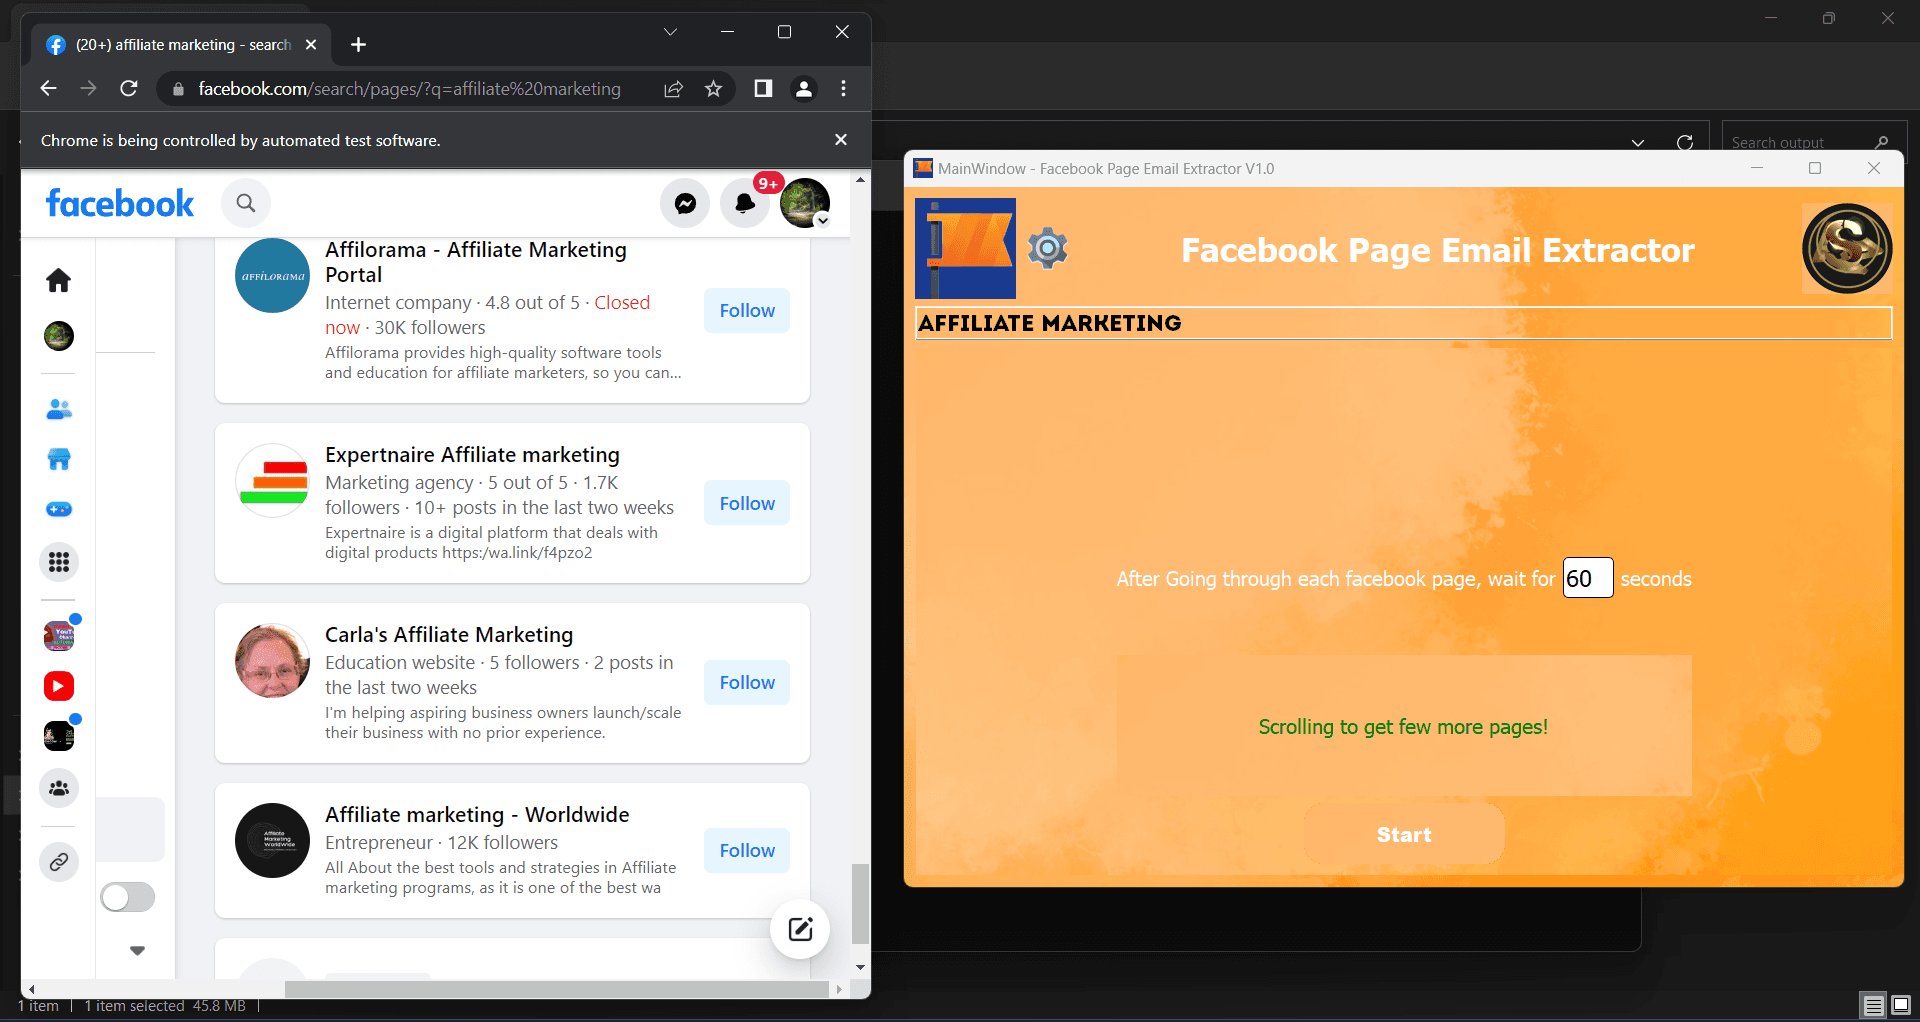Click the 'Scrolling to get few more pages!' status
Image resolution: width=1920 pixels, height=1022 pixels.
click(x=1403, y=727)
